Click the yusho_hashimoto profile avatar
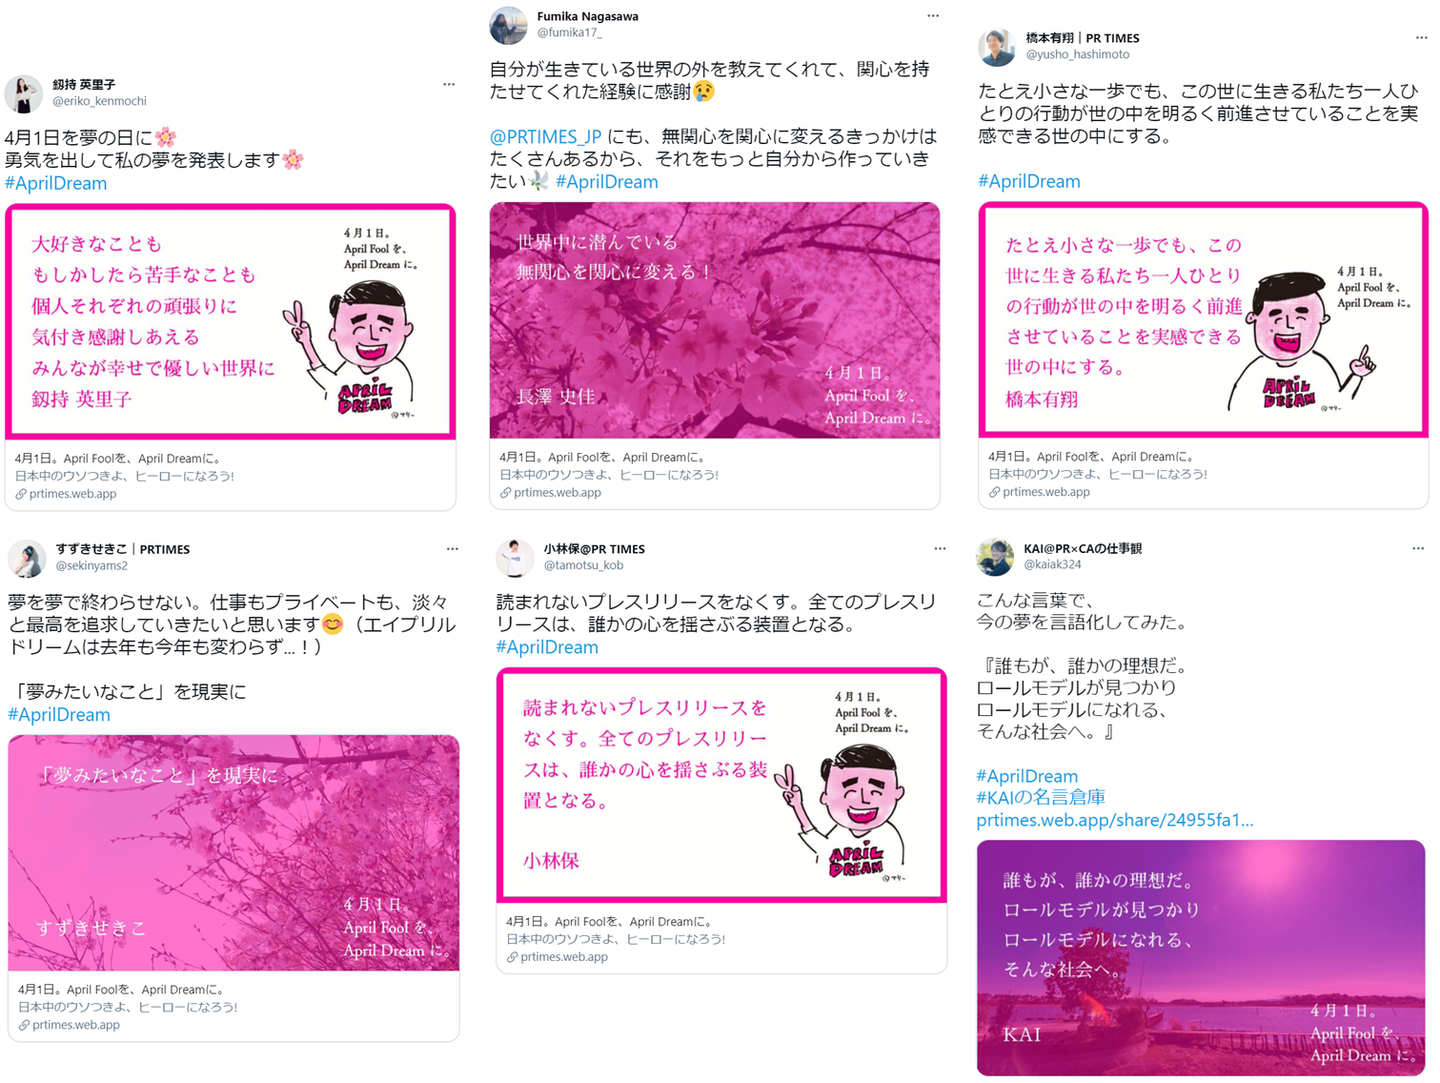Screen dimensions: 1440x1083 (996, 47)
